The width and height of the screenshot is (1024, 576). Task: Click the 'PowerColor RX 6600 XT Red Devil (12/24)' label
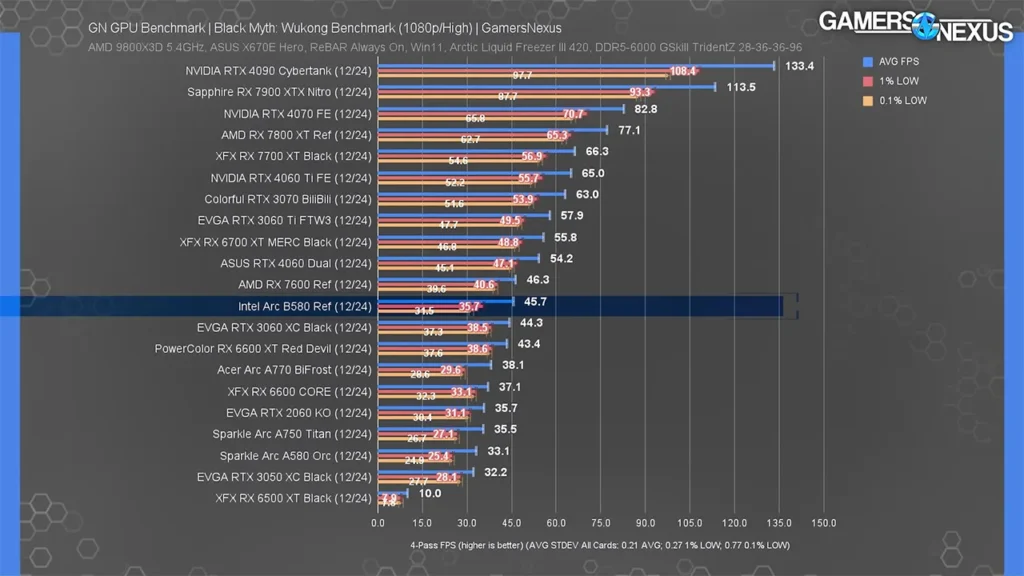pos(263,349)
